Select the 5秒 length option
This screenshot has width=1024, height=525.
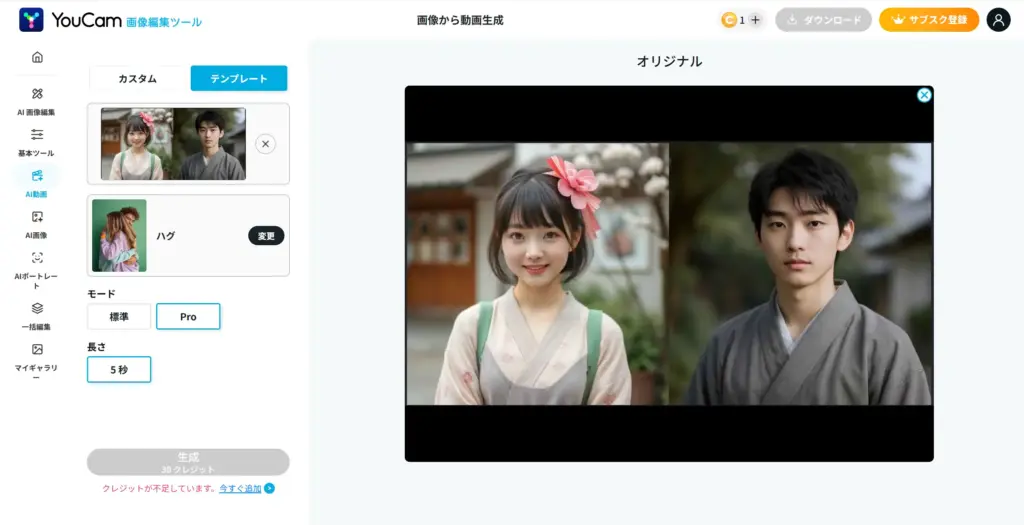119,370
